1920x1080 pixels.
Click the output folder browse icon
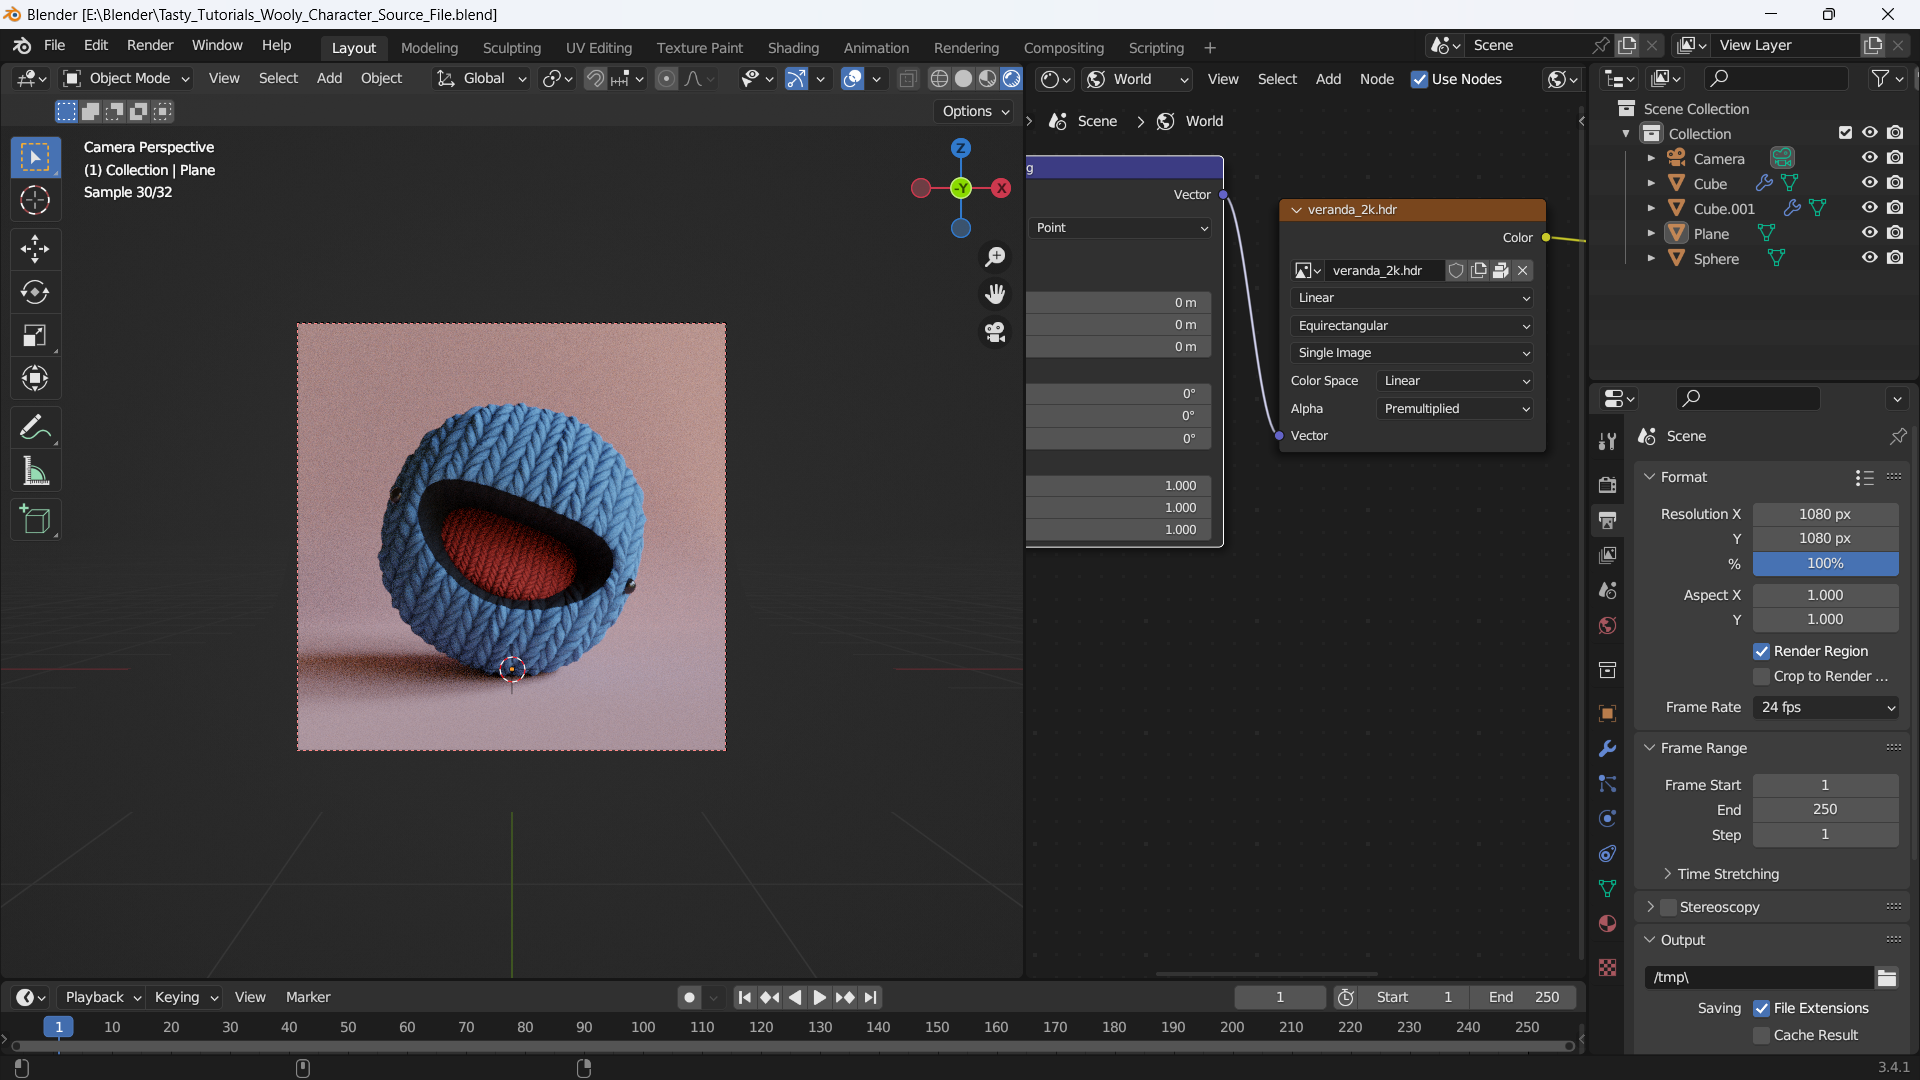1887,977
